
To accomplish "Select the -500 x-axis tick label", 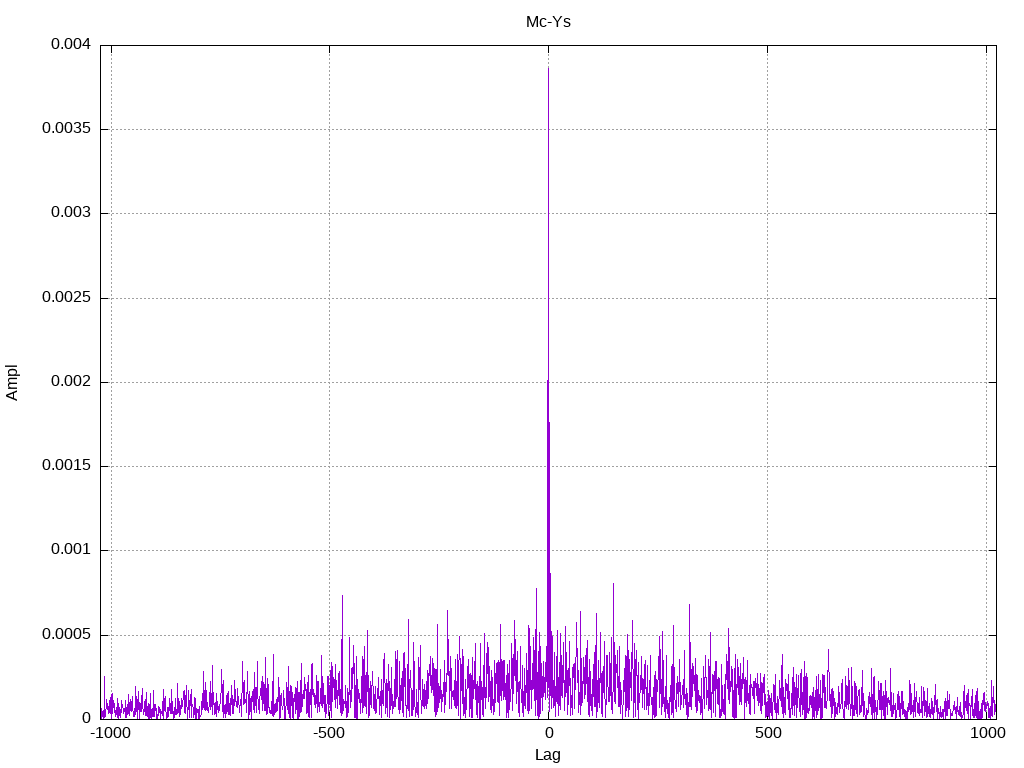I will 329,733.
